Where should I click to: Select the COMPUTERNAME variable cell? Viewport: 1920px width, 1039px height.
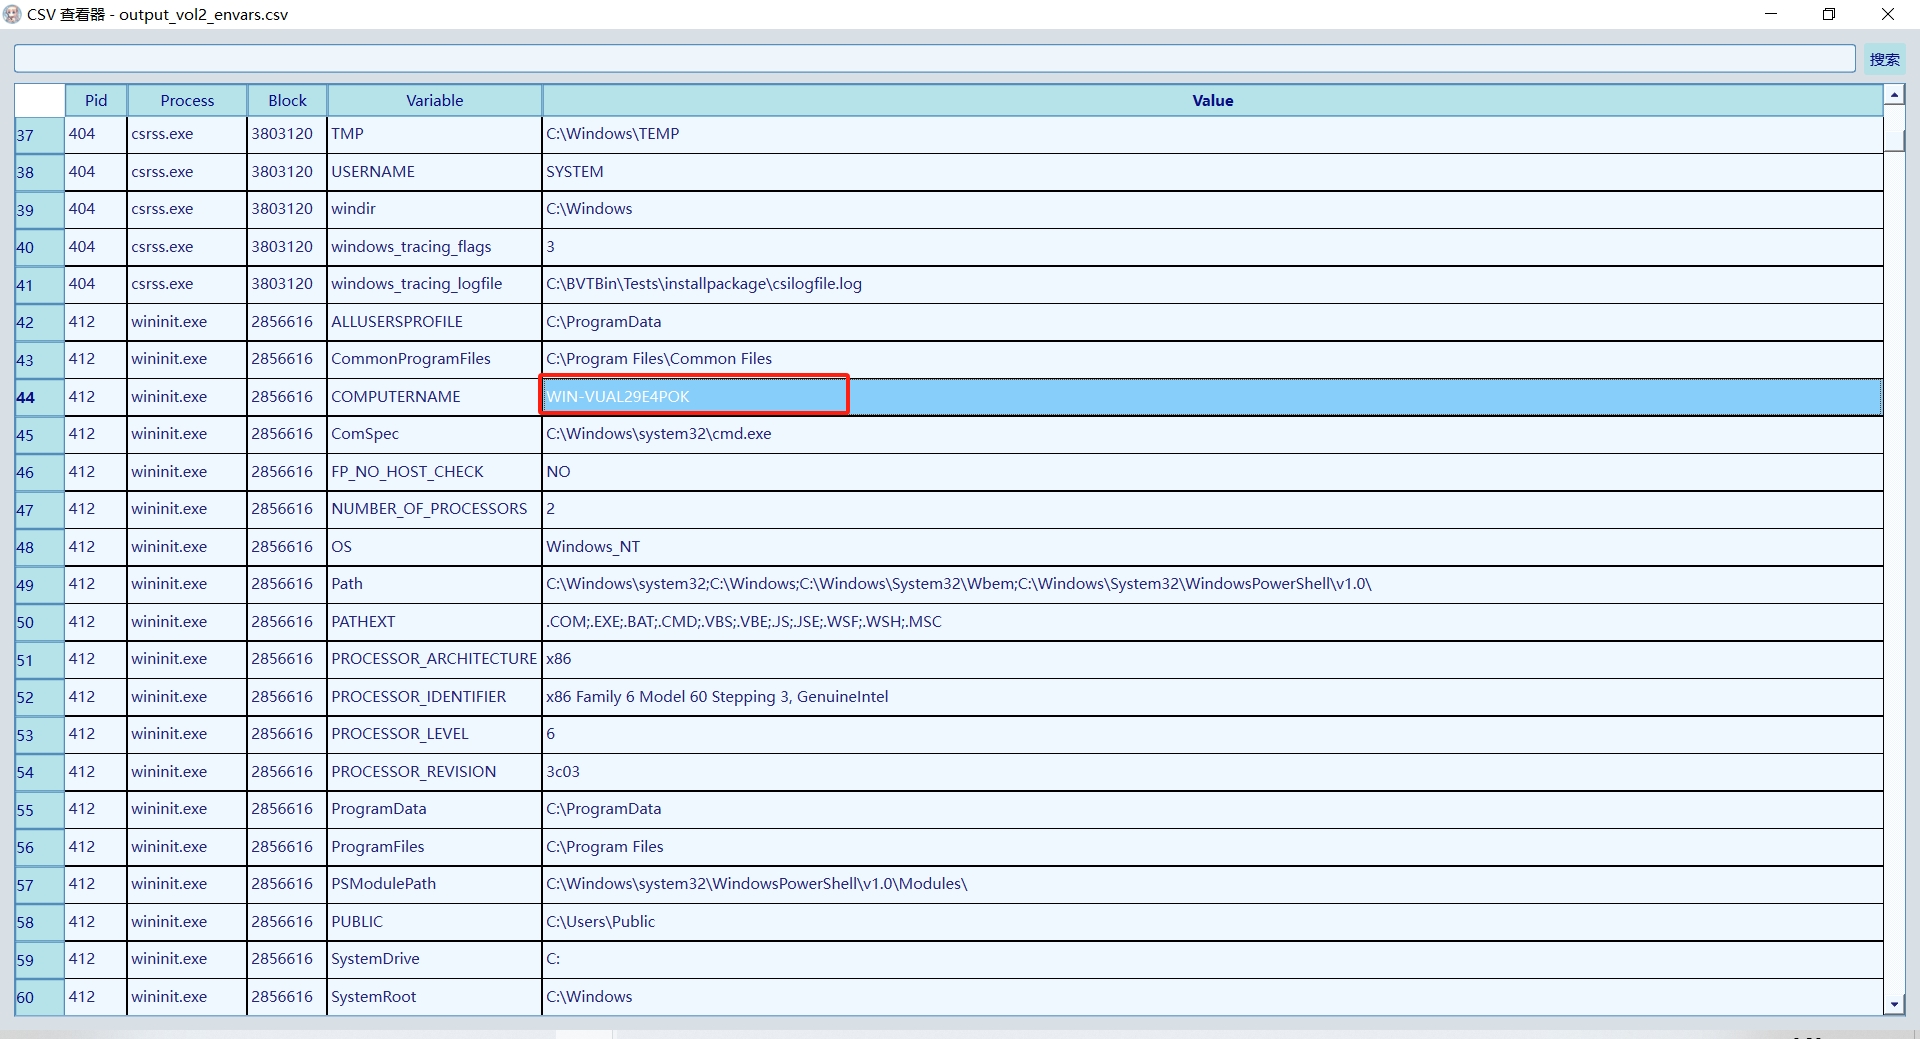pos(434,397)
